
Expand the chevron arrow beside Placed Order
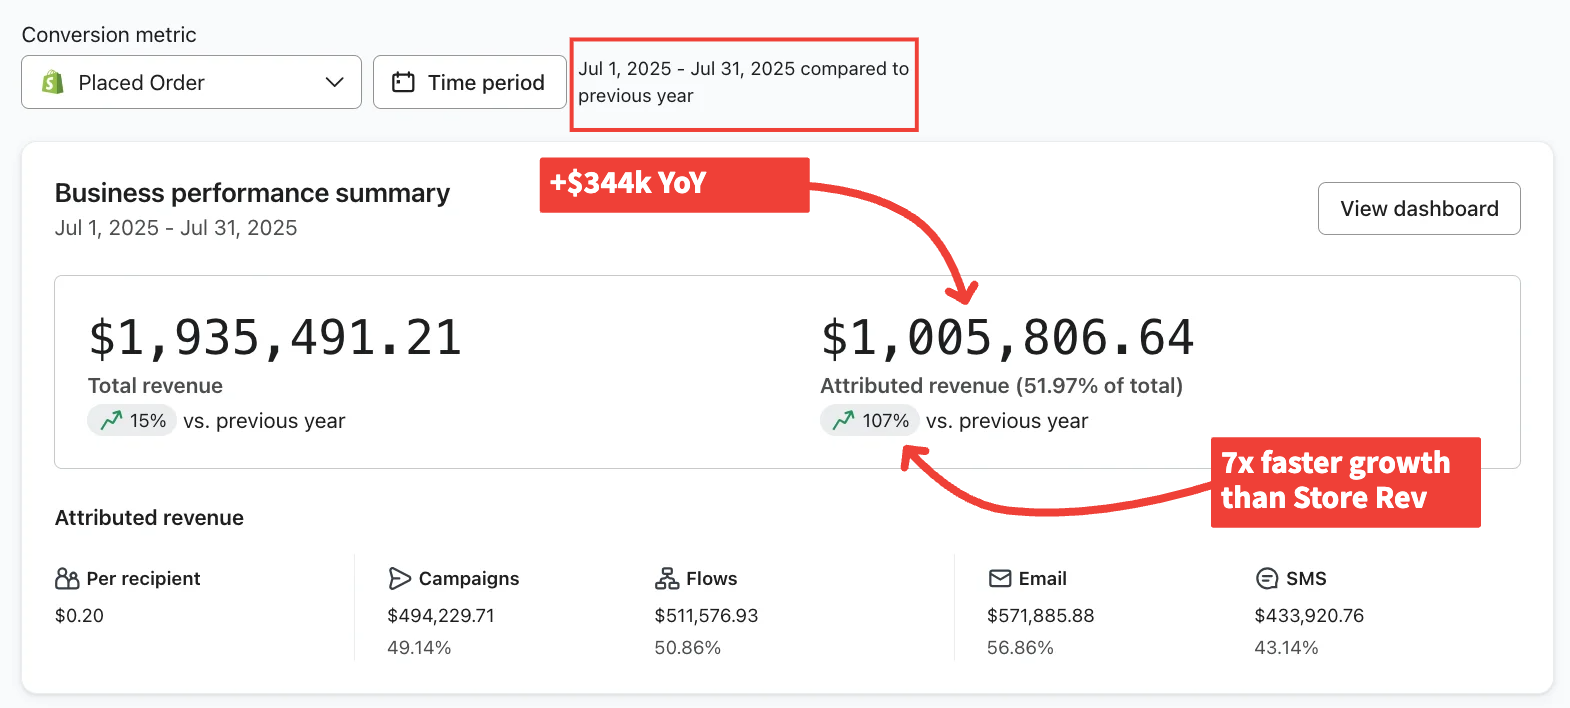point(335,82)
